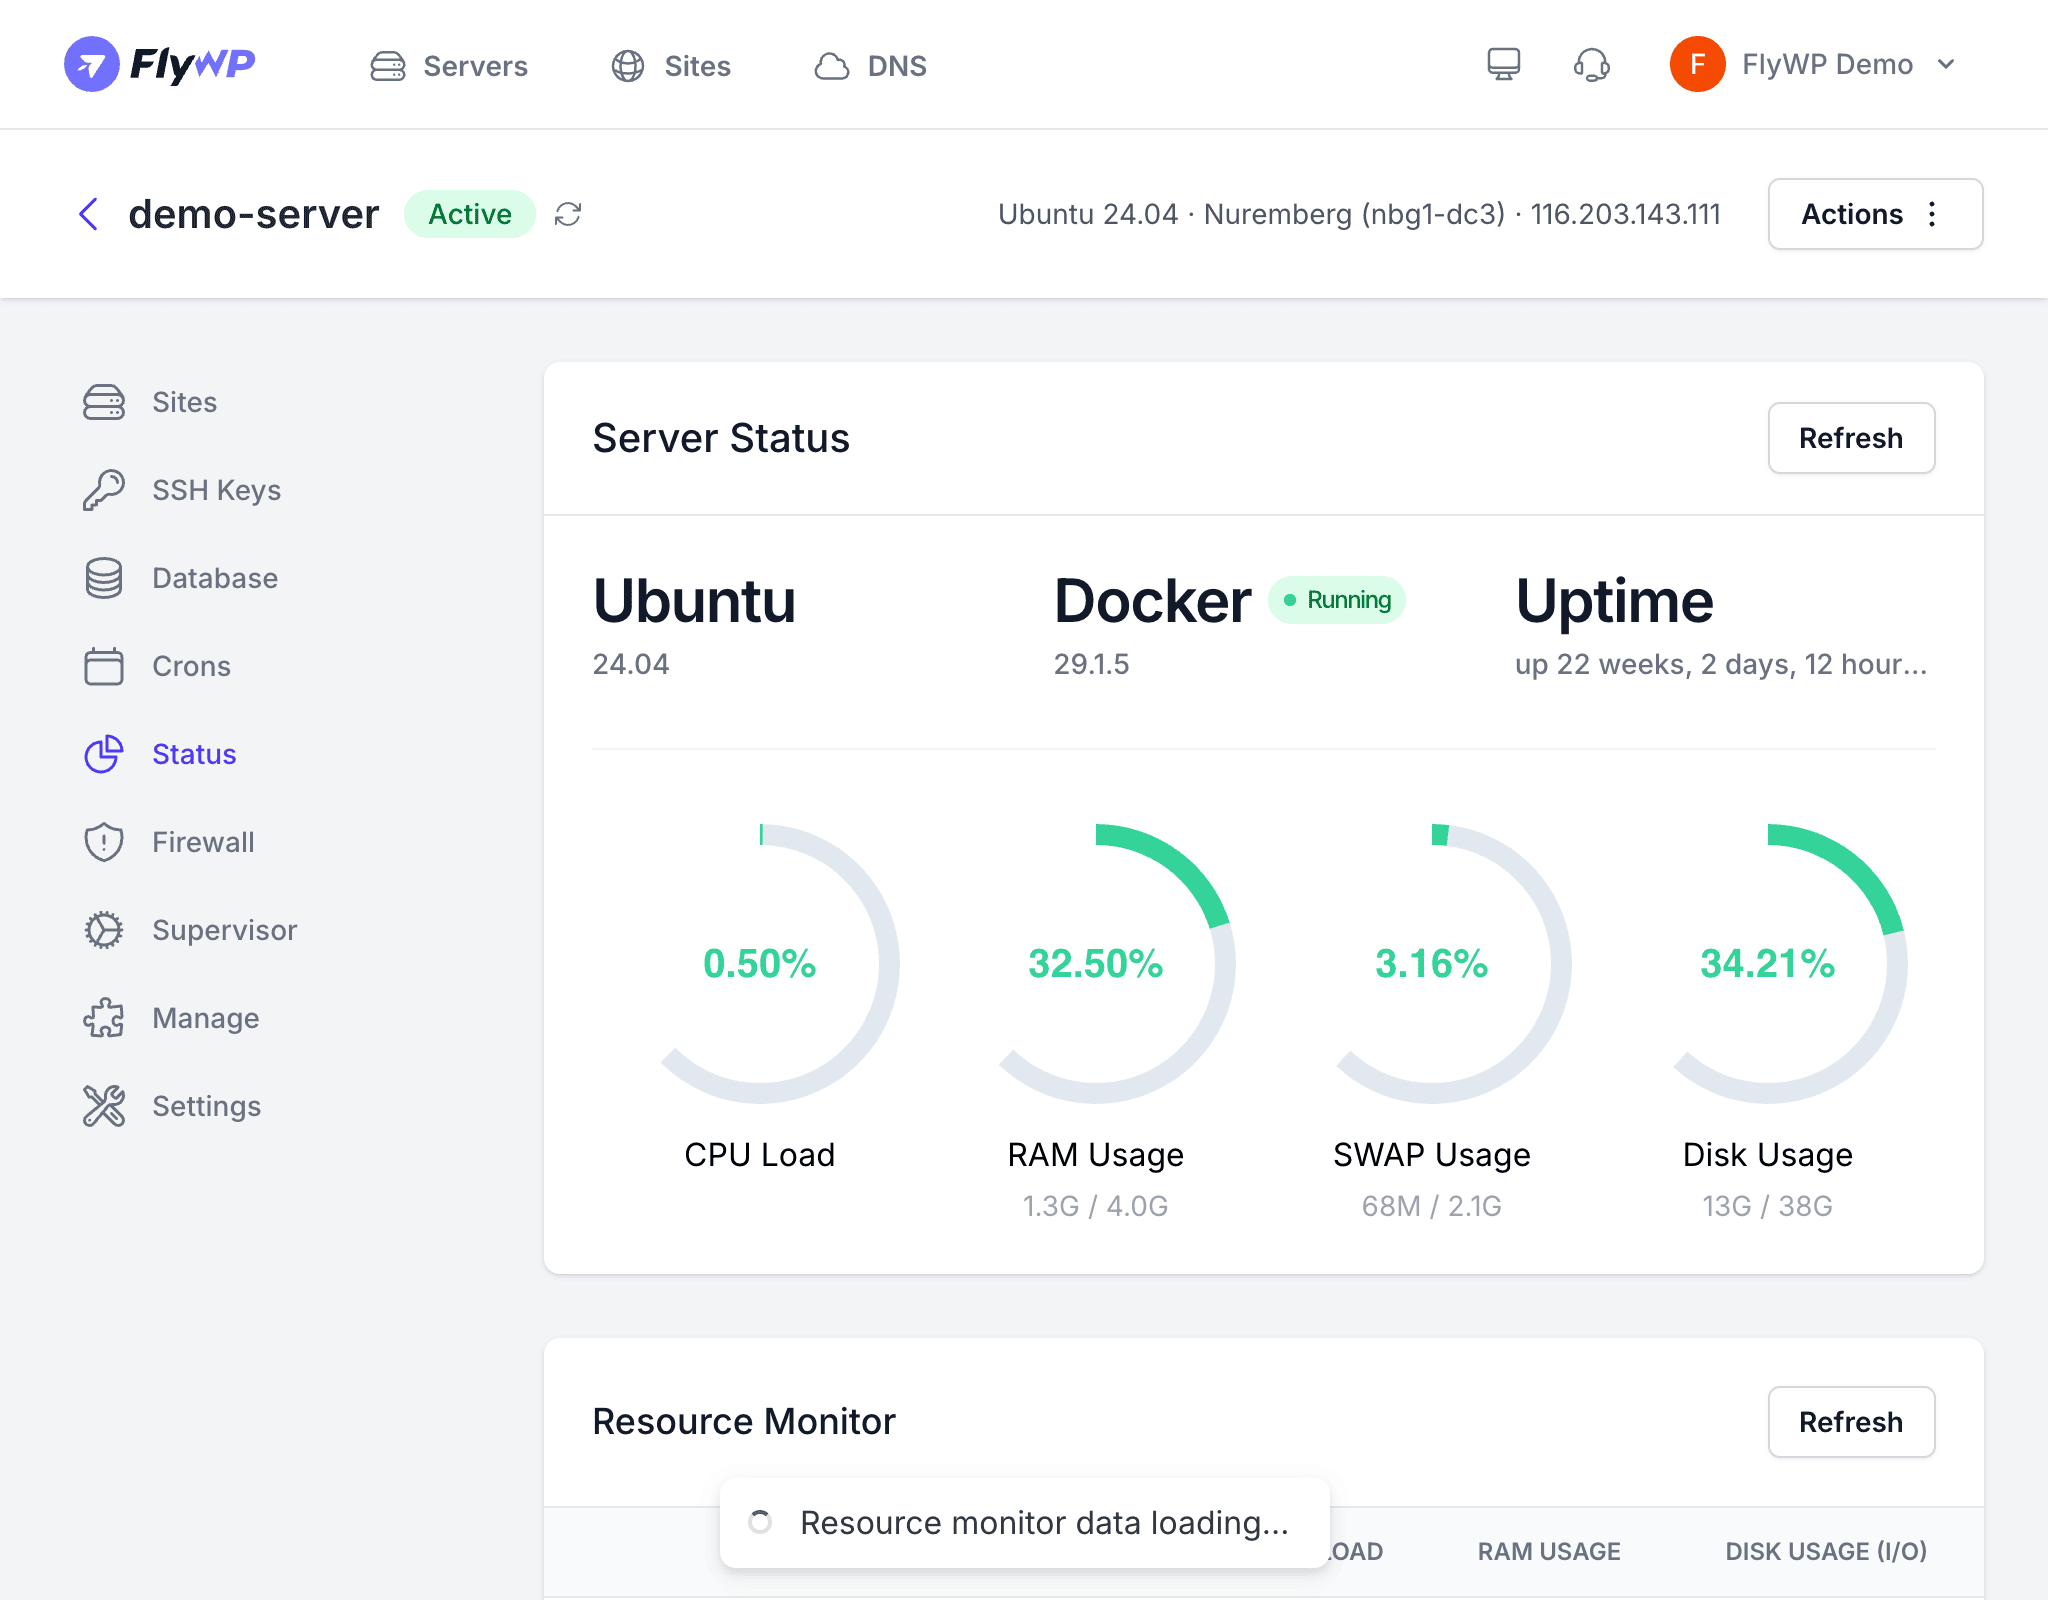Click the resource monitor loading toast
Image resolution: width=2048 pixels, height=1600 pixels.
pos(1025,1522)
